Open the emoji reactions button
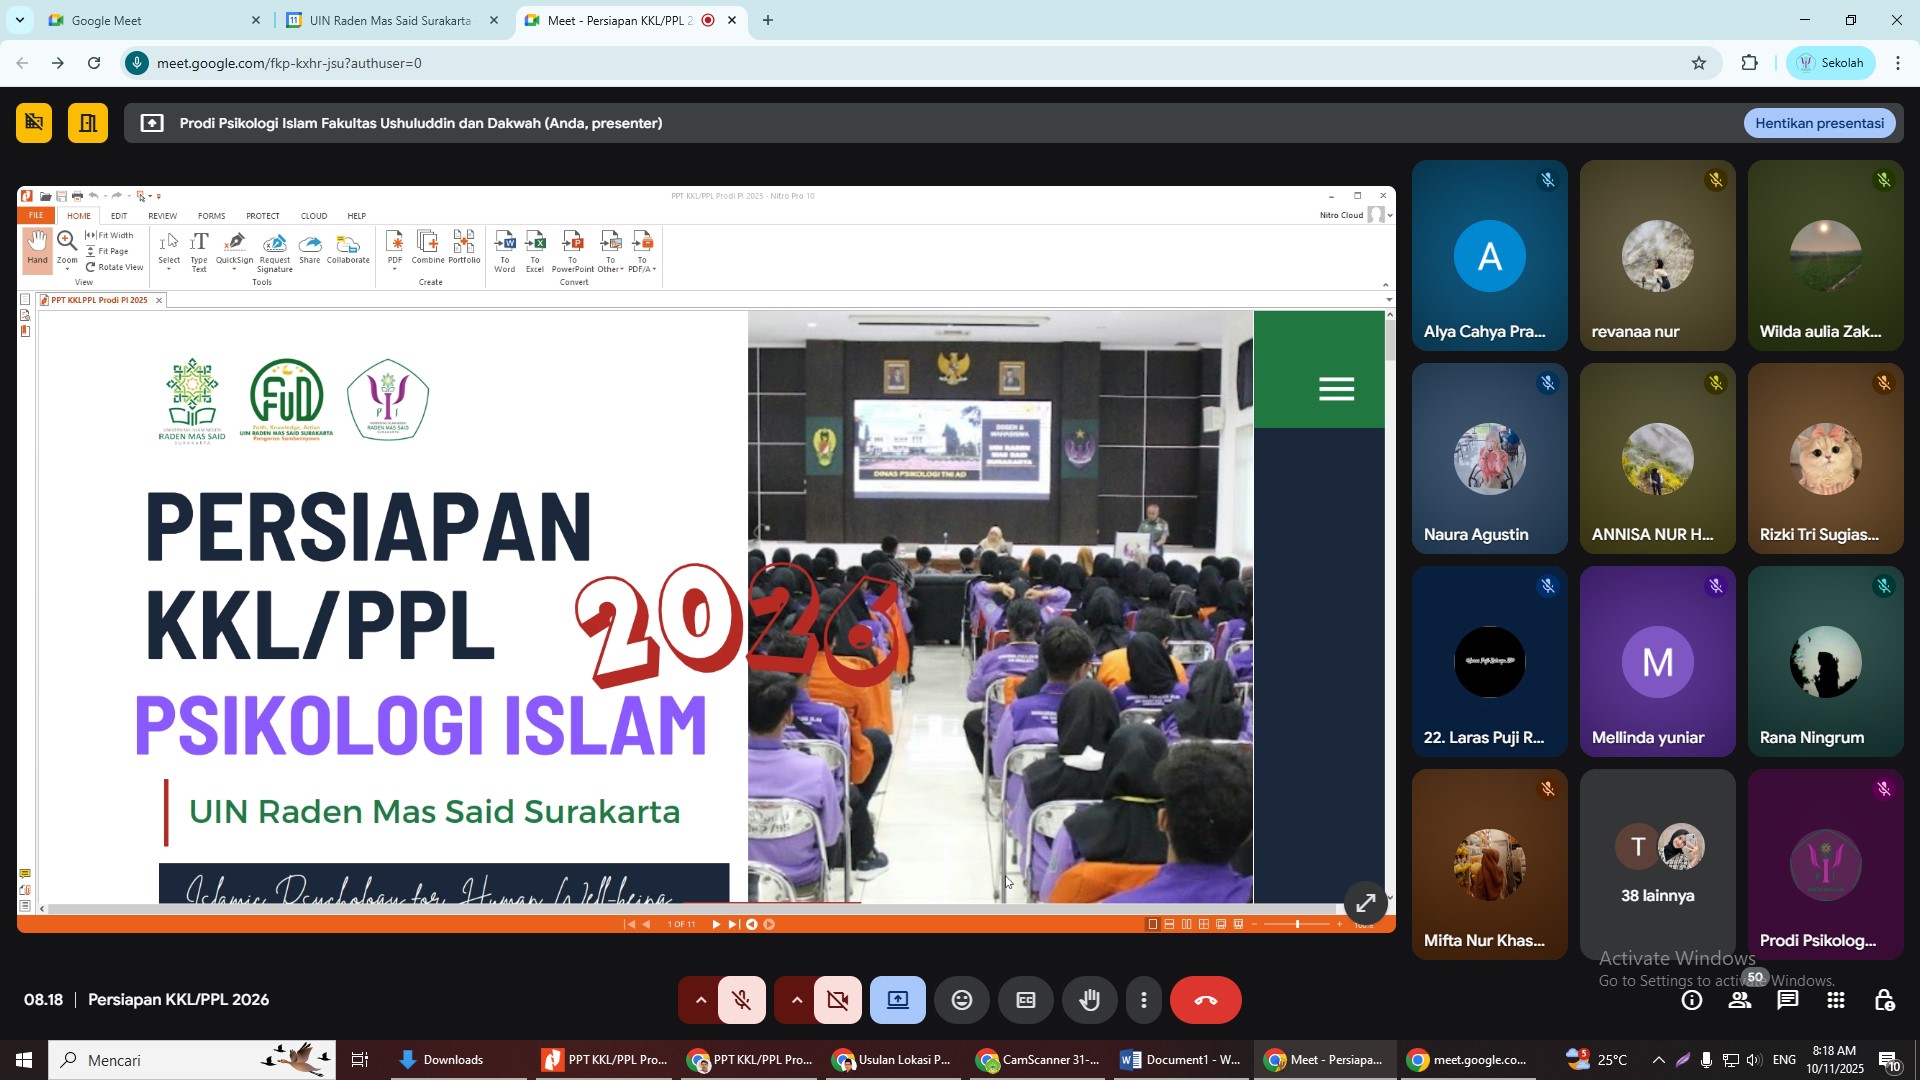The height and width of the screenshot is (1080, 1920). (961, 1000)
